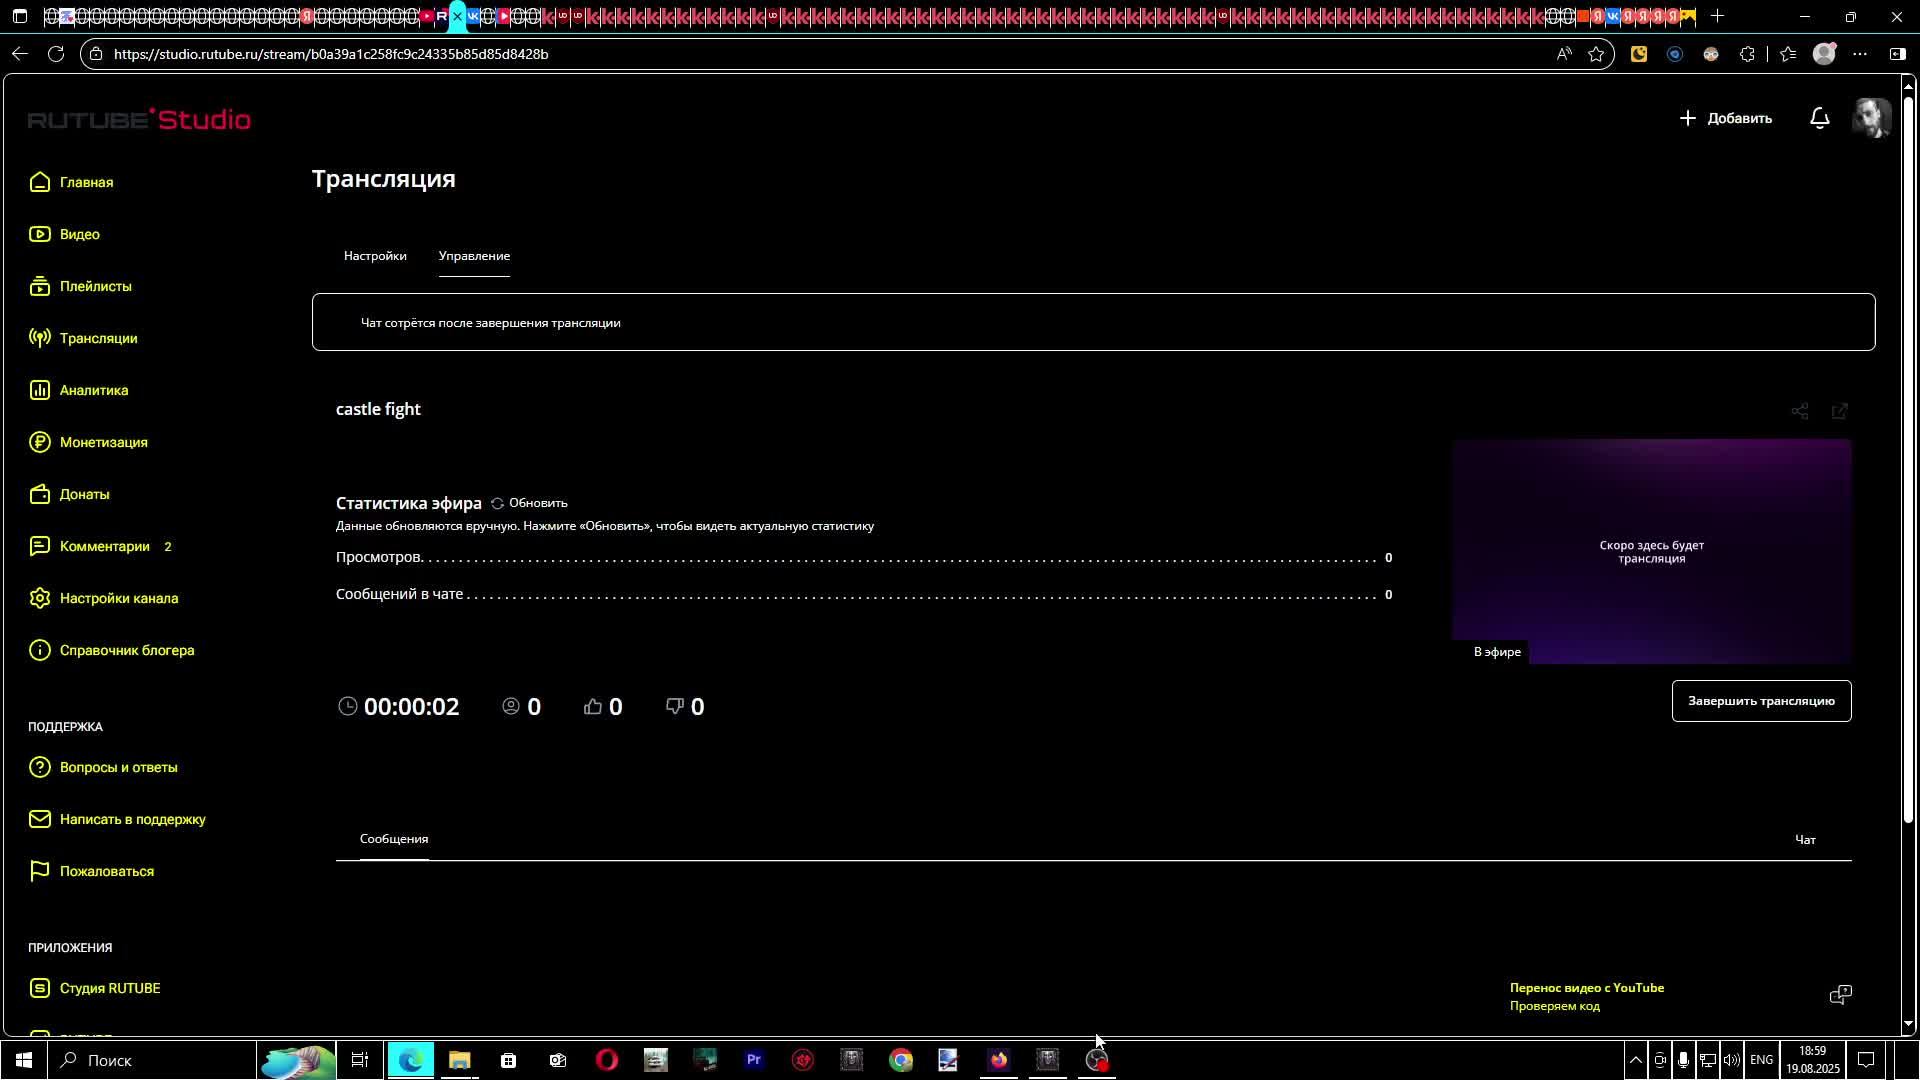The image size is (1920, 1080).
Task: Open Аналитика in sidebar
Action: tap(93, 390)
